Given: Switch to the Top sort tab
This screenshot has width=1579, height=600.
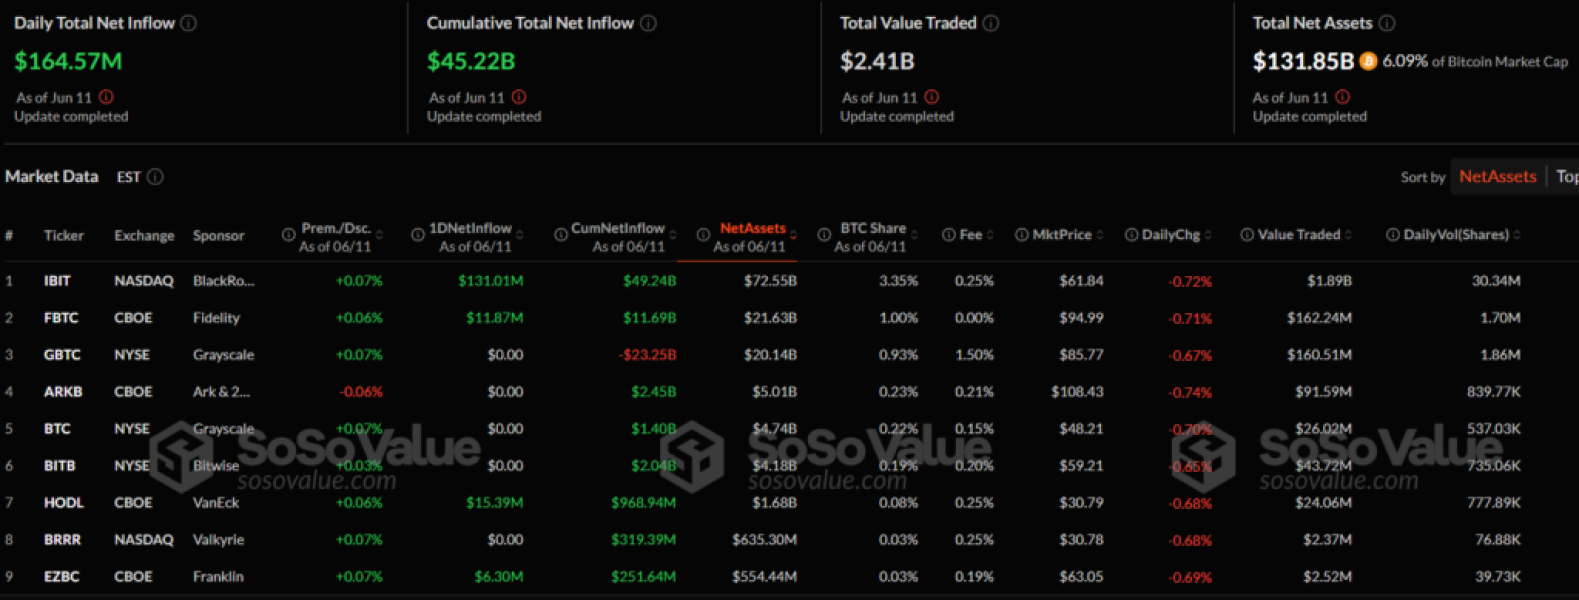Looking at the screenshot, I should (1566, 177).
